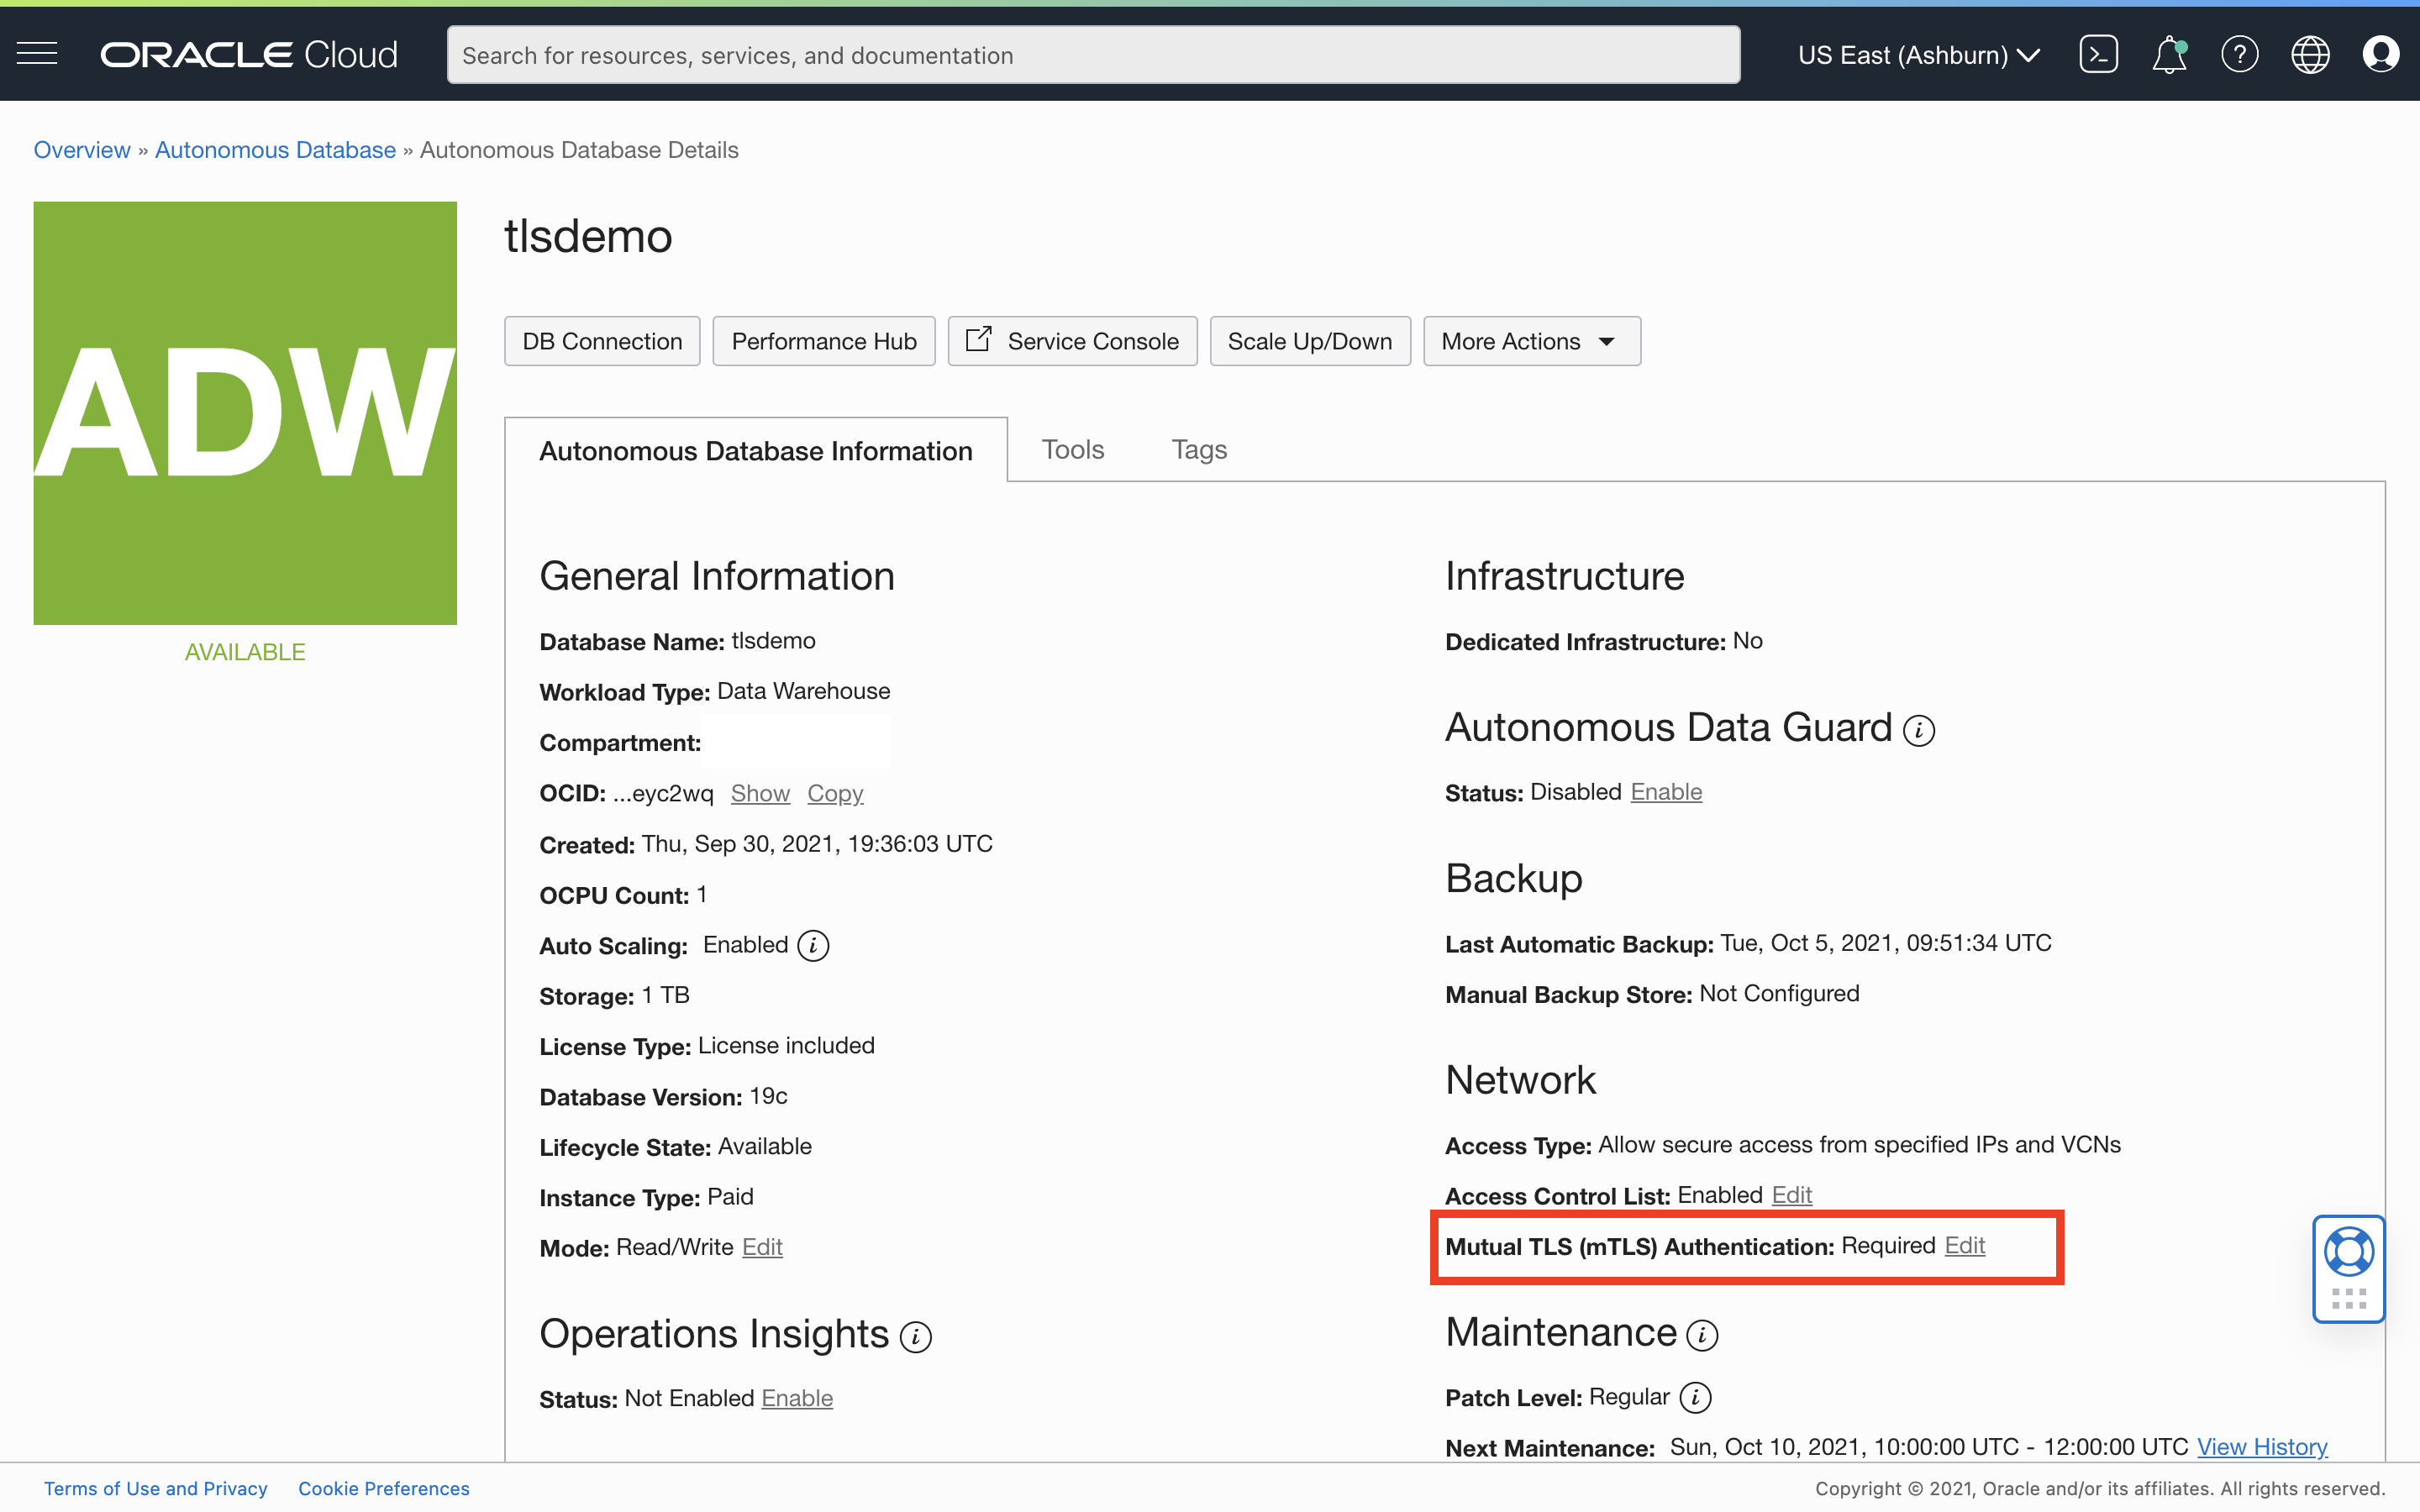Click the help question mark icon
The height and width of the screenshot is (1512, 2420).
(x=2239, y=54)
